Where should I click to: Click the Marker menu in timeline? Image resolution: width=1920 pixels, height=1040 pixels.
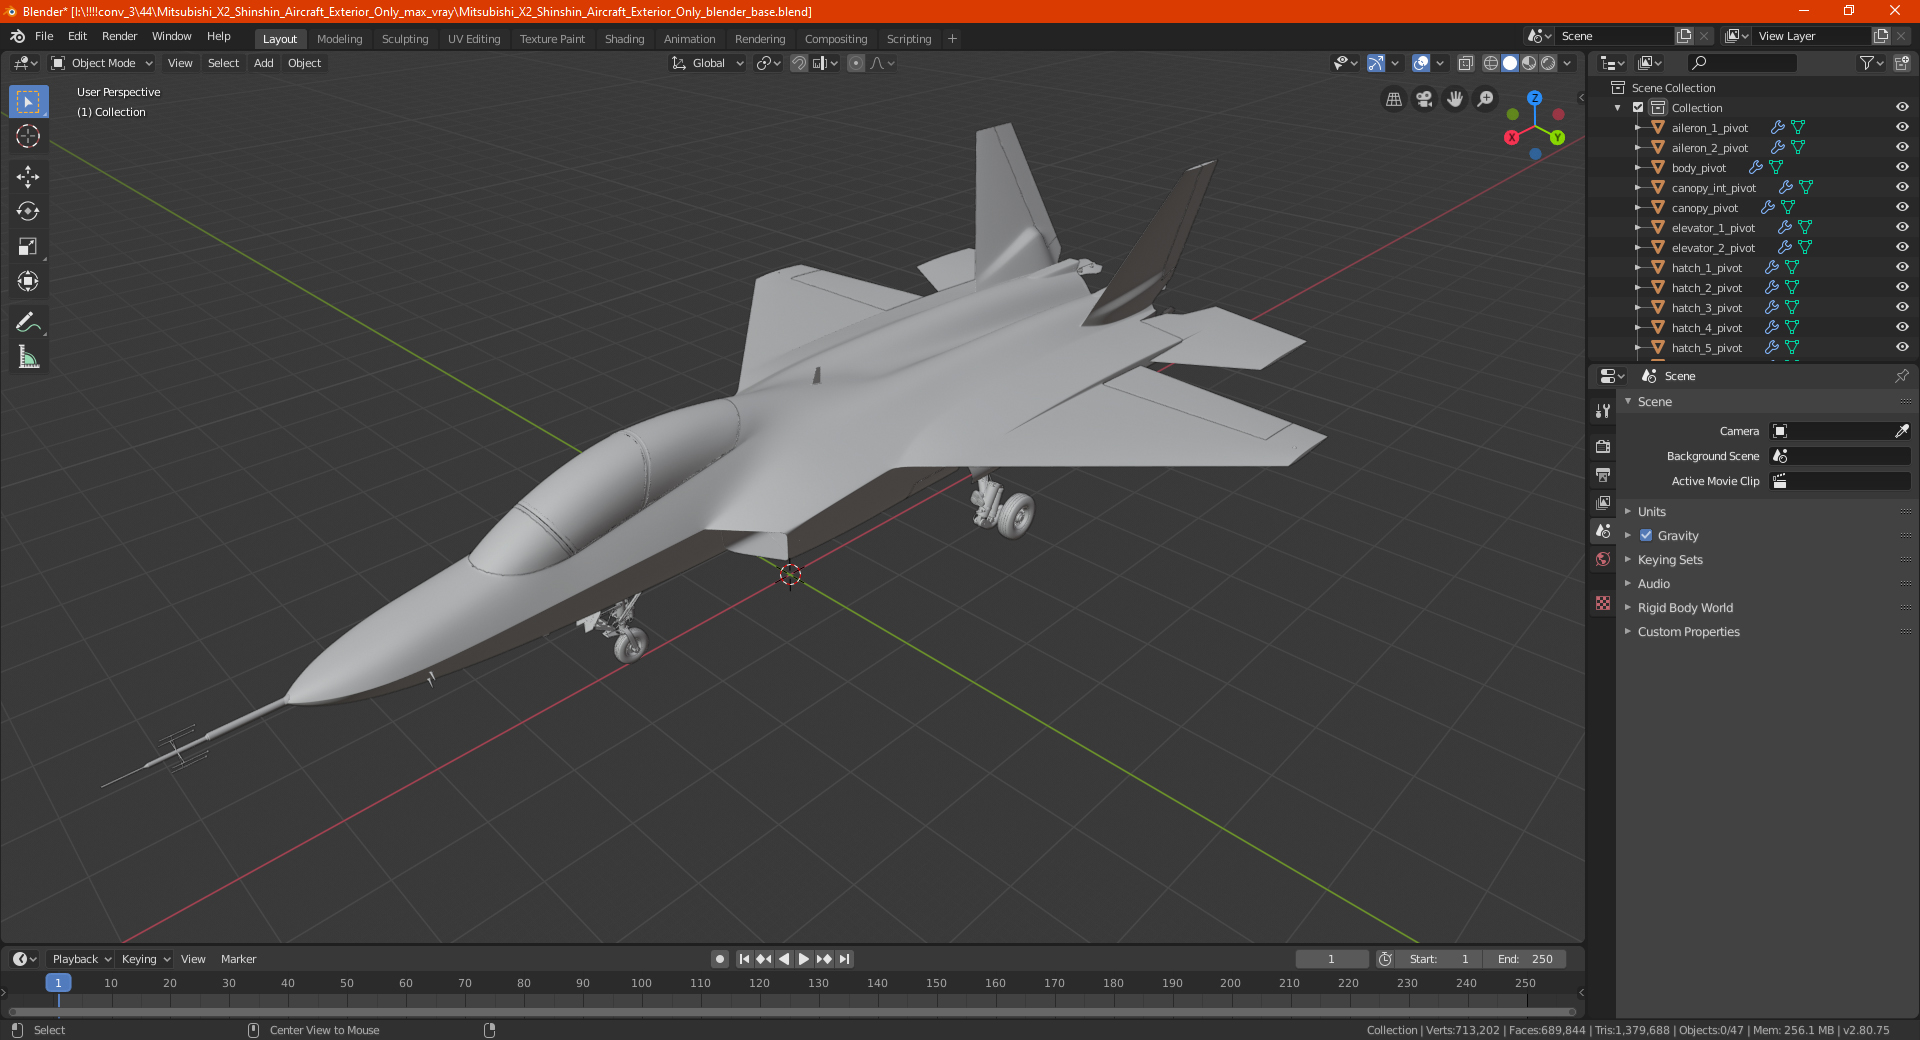tap(238, 959)
